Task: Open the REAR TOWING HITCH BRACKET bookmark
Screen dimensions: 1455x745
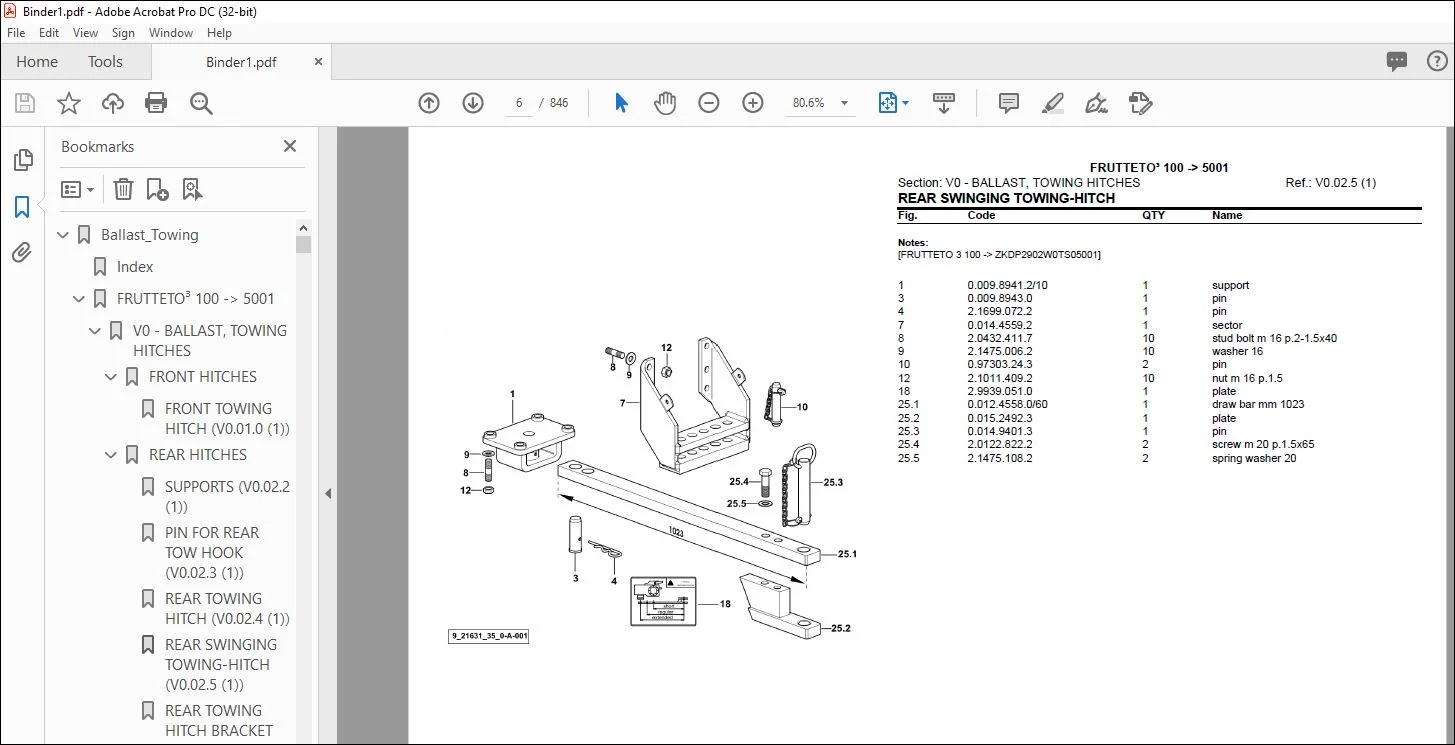Action: tap(219, 721)
